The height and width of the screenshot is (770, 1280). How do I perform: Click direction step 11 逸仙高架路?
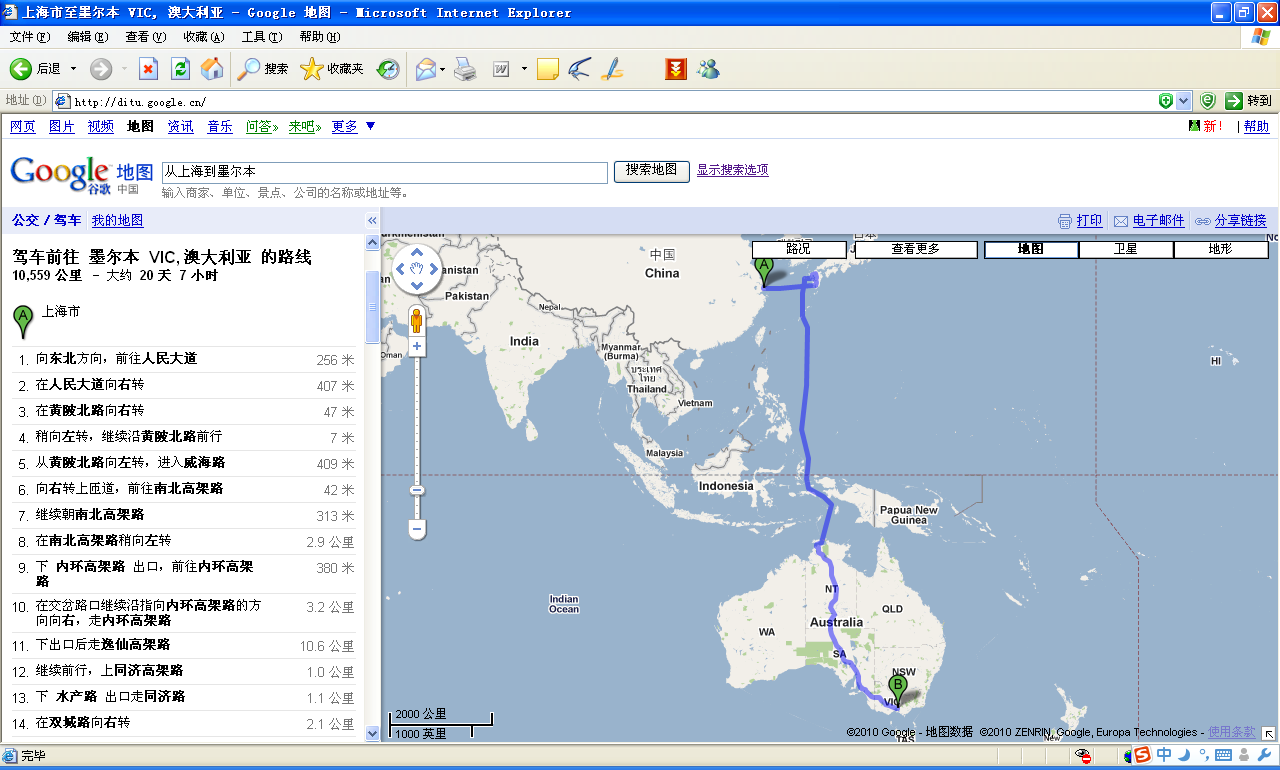click(184, 646)
